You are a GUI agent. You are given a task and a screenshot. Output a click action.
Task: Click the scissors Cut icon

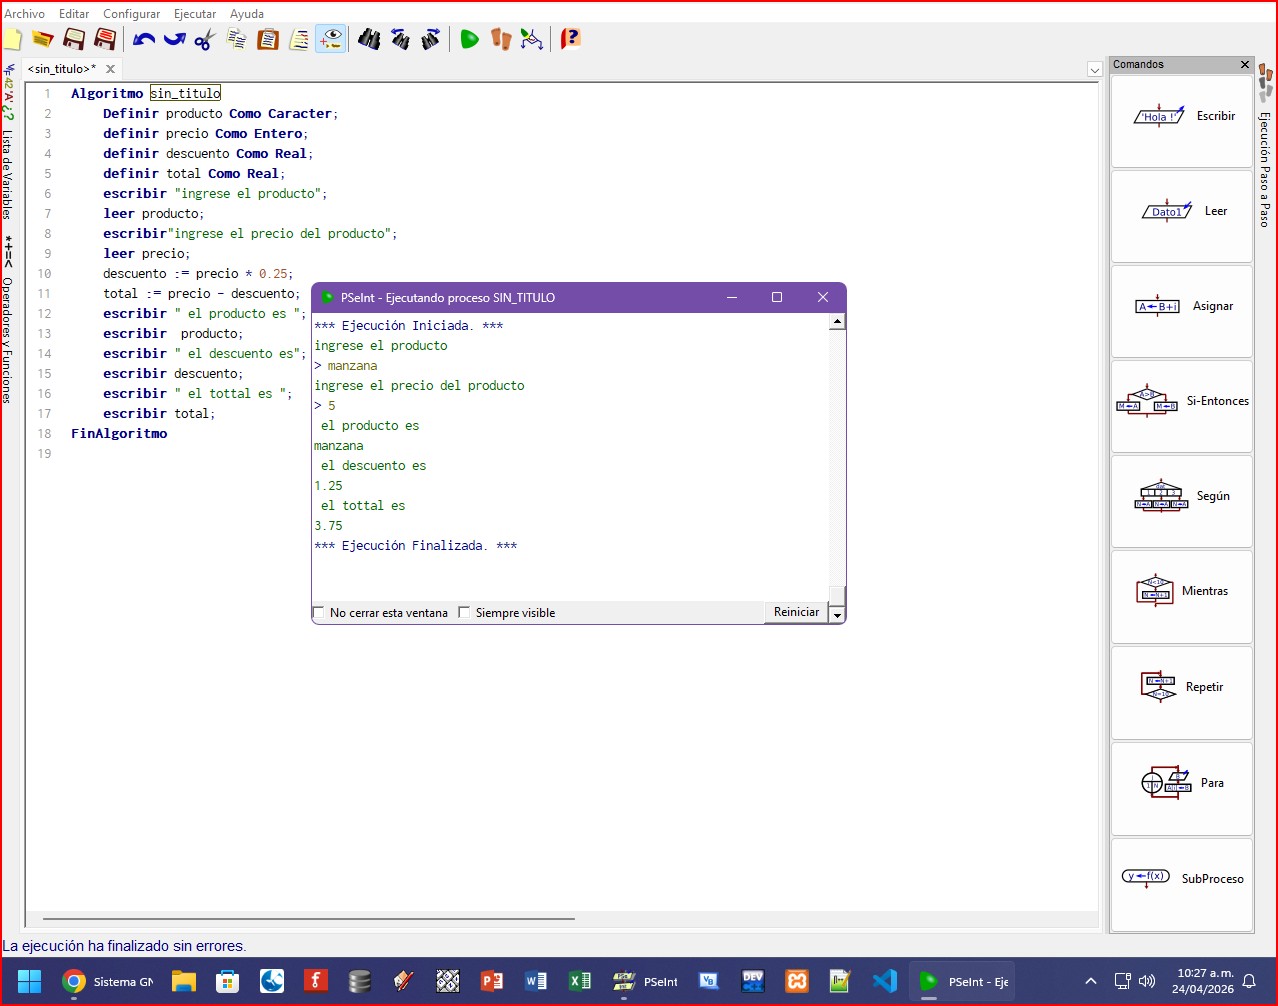pos(205,39)
